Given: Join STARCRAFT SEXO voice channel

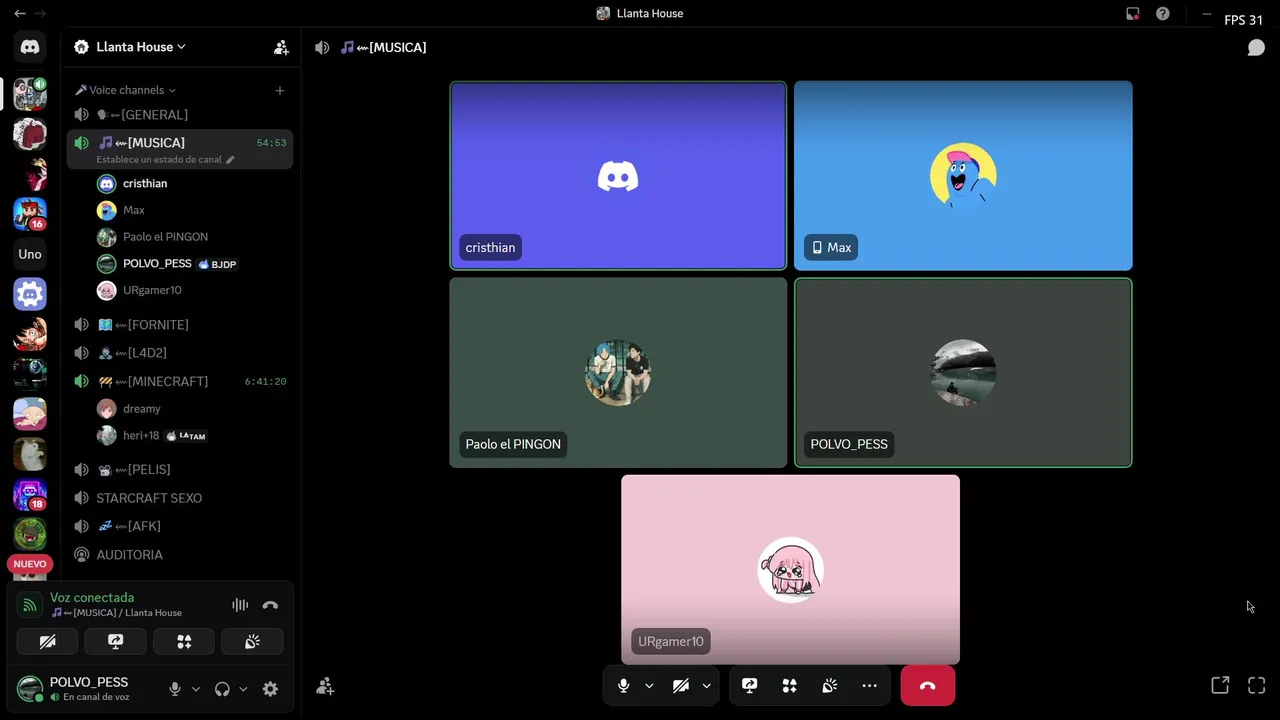Looking at the screenshot, I should (x=180, y=498).
